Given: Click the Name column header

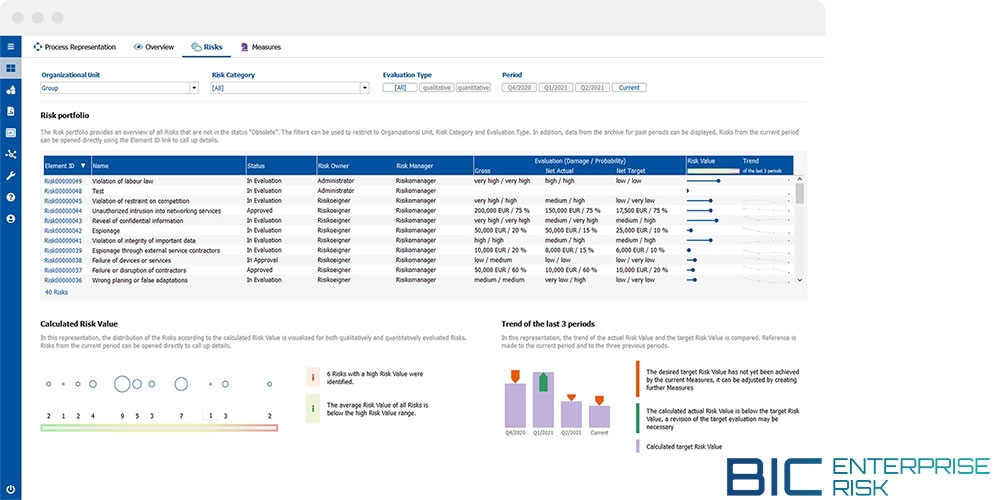Looking at the screenshot, I should pos(100,166).
